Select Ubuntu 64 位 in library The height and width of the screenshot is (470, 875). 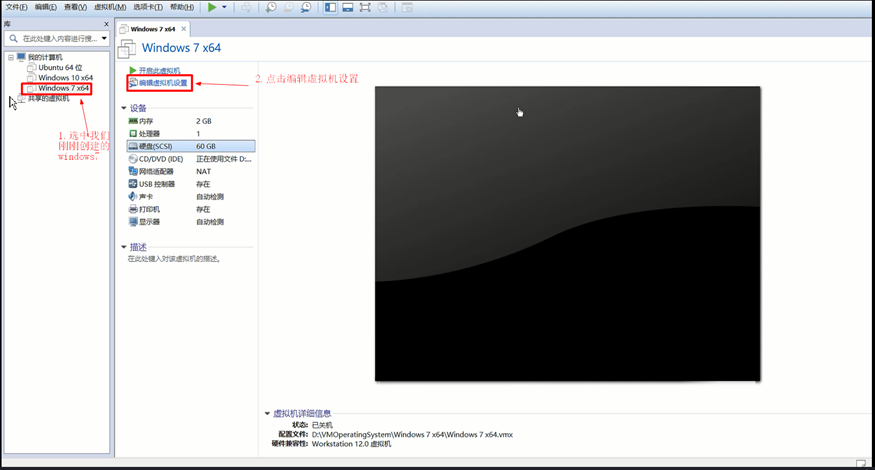[60, 68]
